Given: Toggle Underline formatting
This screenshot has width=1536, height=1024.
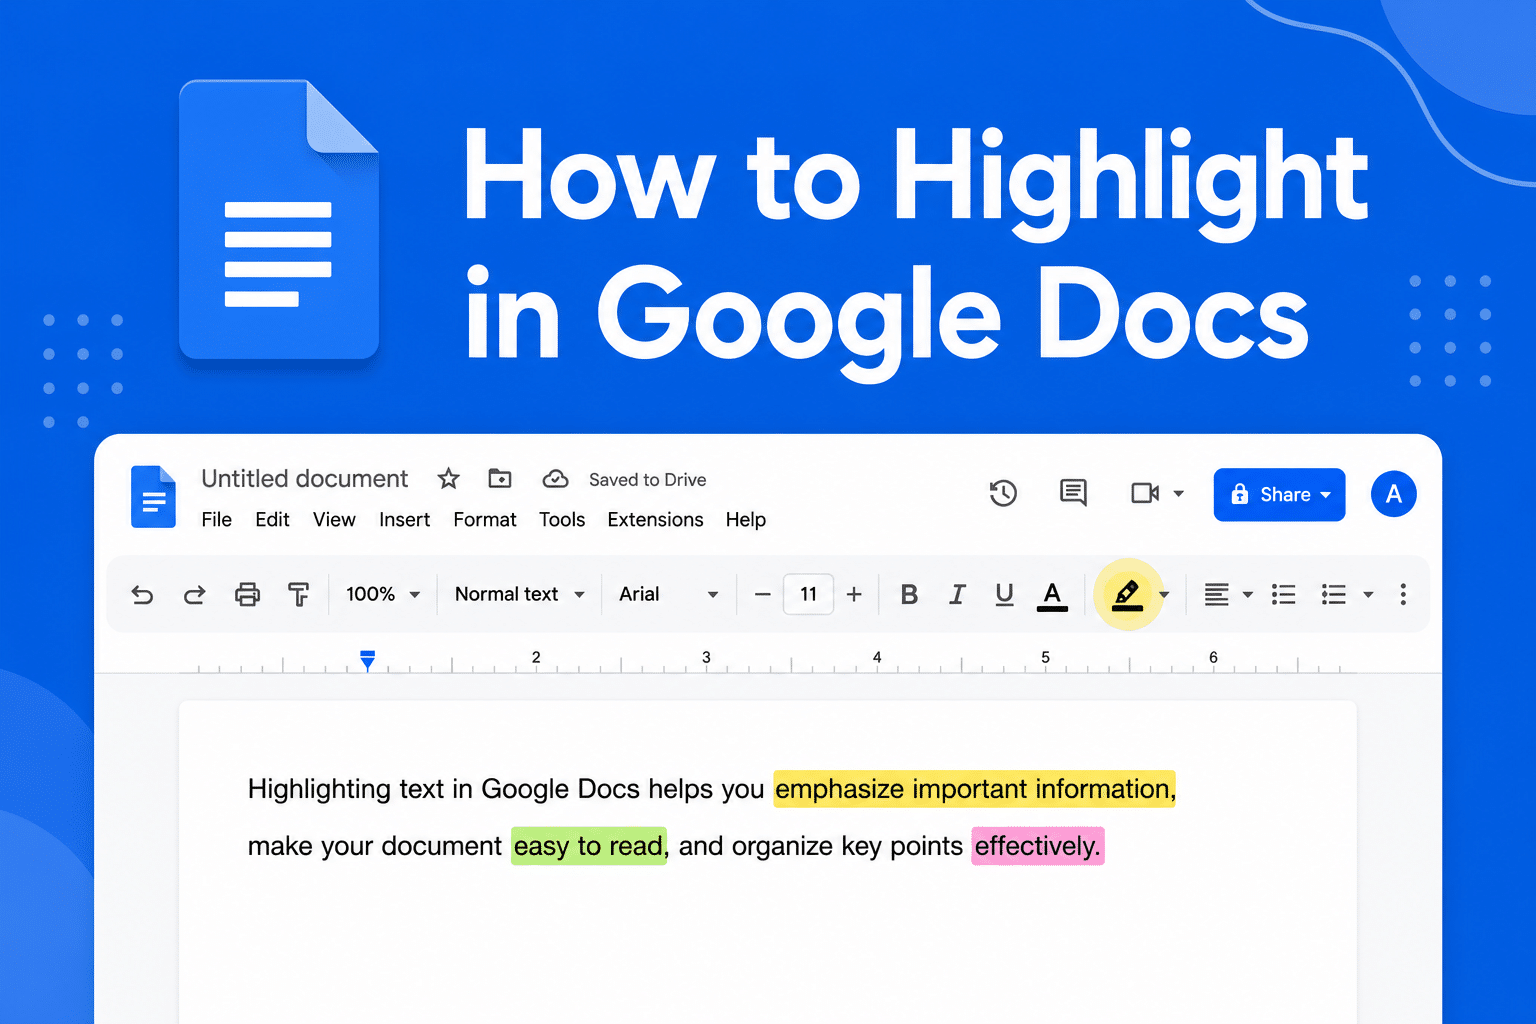Looking at the screenshot, I should coord(1004,595).
